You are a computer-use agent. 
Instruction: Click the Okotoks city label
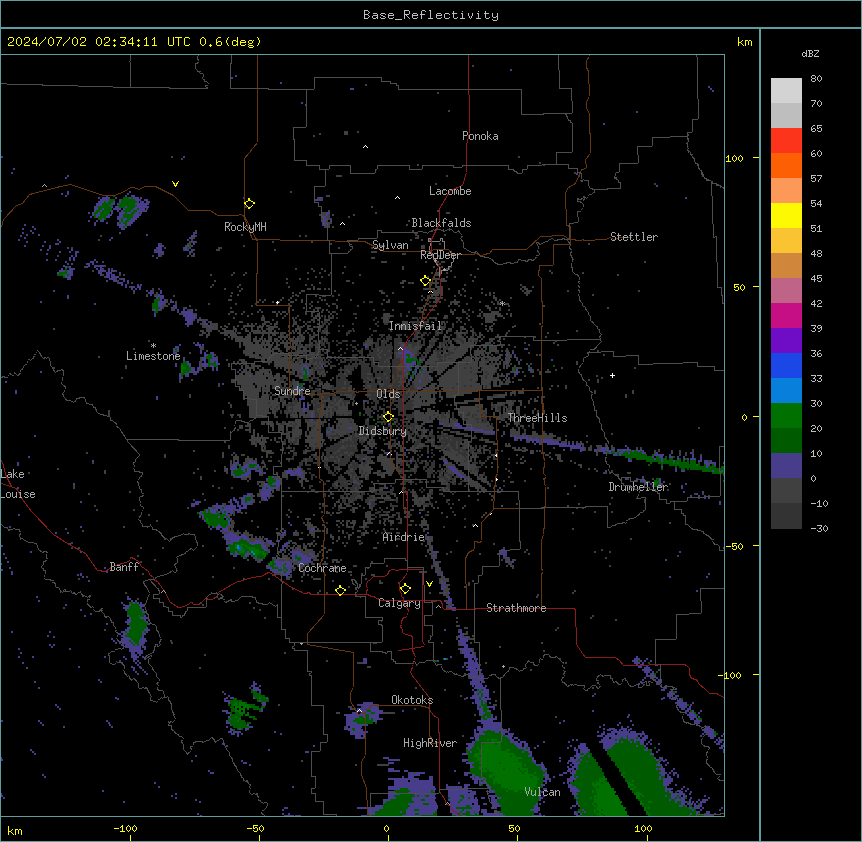pyautogui.click(x=412, y=700)
